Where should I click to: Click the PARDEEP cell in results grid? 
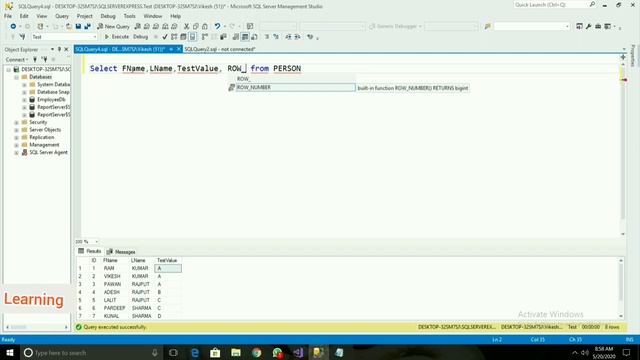coord(114,308)
